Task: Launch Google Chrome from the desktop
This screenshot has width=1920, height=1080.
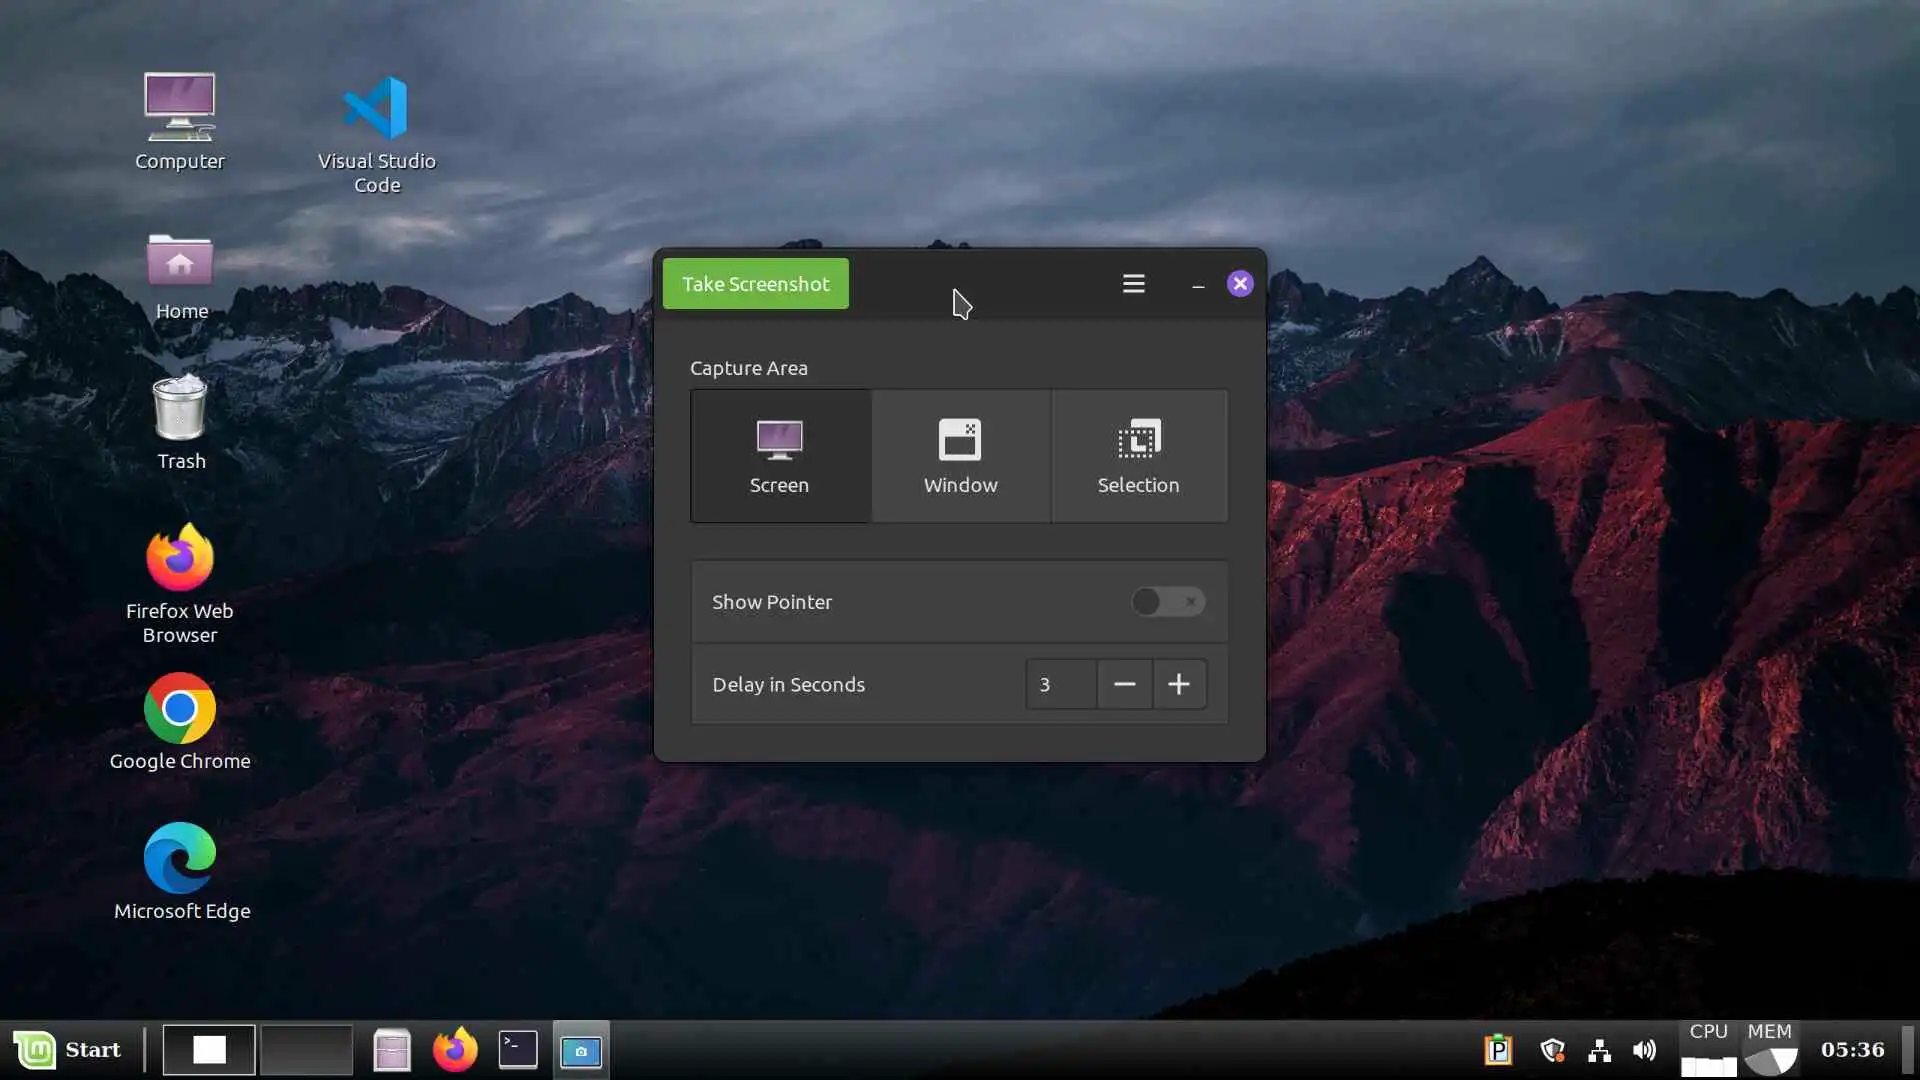Action: pos(180,709)
